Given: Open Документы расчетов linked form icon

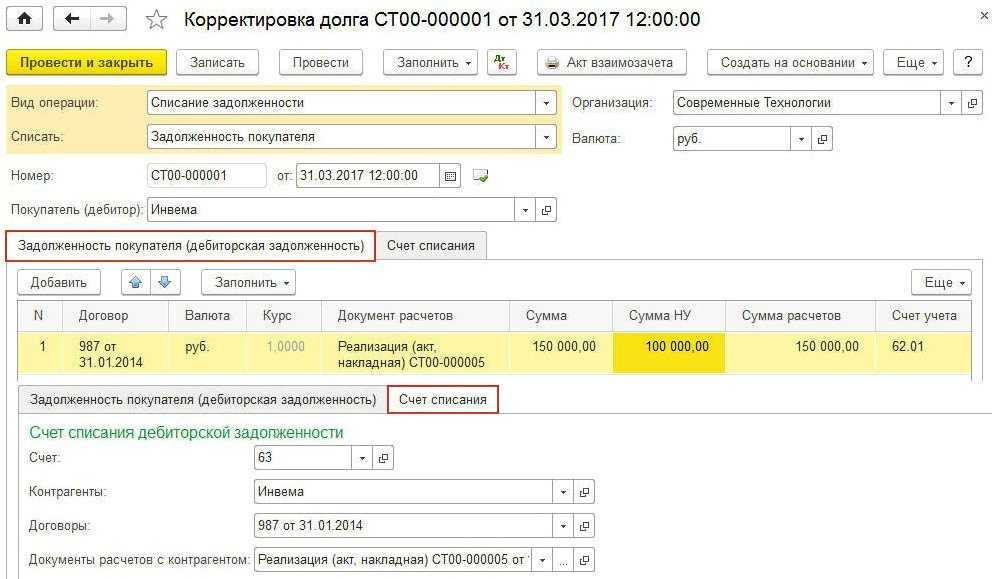Looking at the screenshot, I should 584,560.
